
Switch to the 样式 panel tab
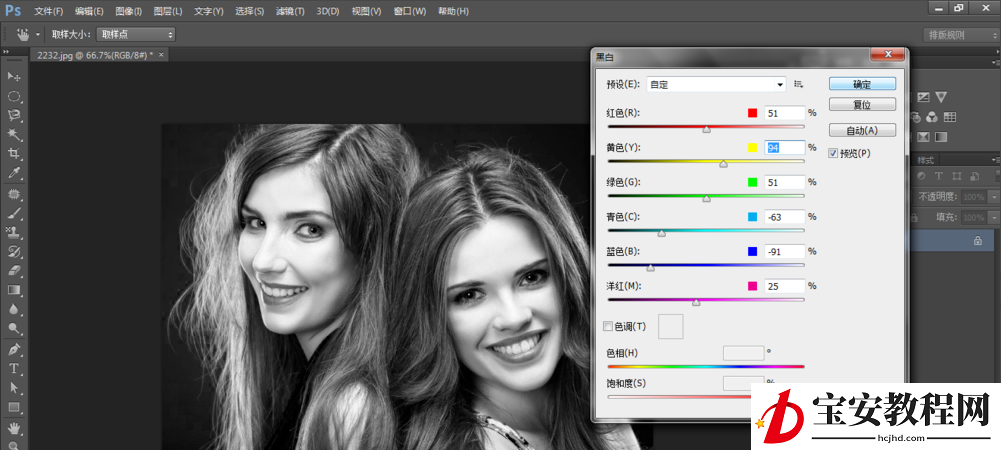coord(926,160)
